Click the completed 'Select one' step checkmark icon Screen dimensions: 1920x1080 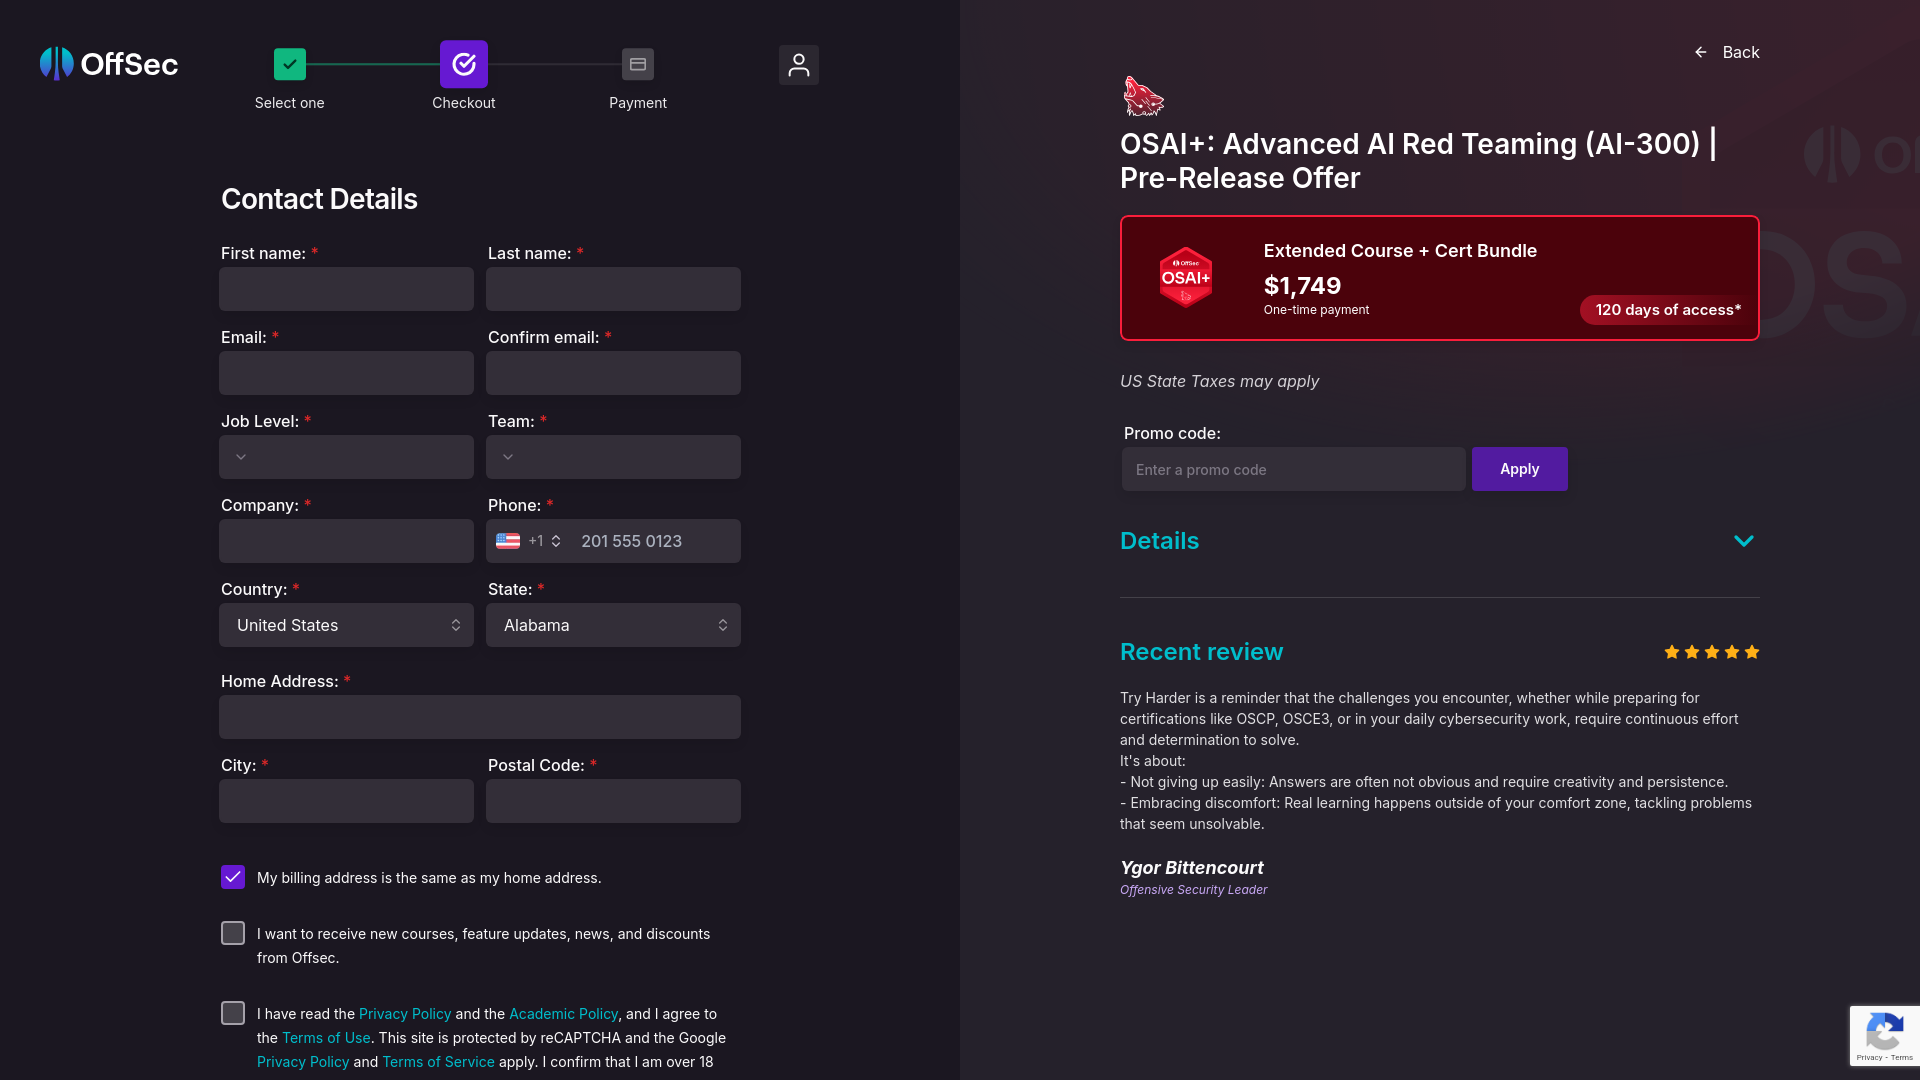pyautogui.click(x=290, y=63)
